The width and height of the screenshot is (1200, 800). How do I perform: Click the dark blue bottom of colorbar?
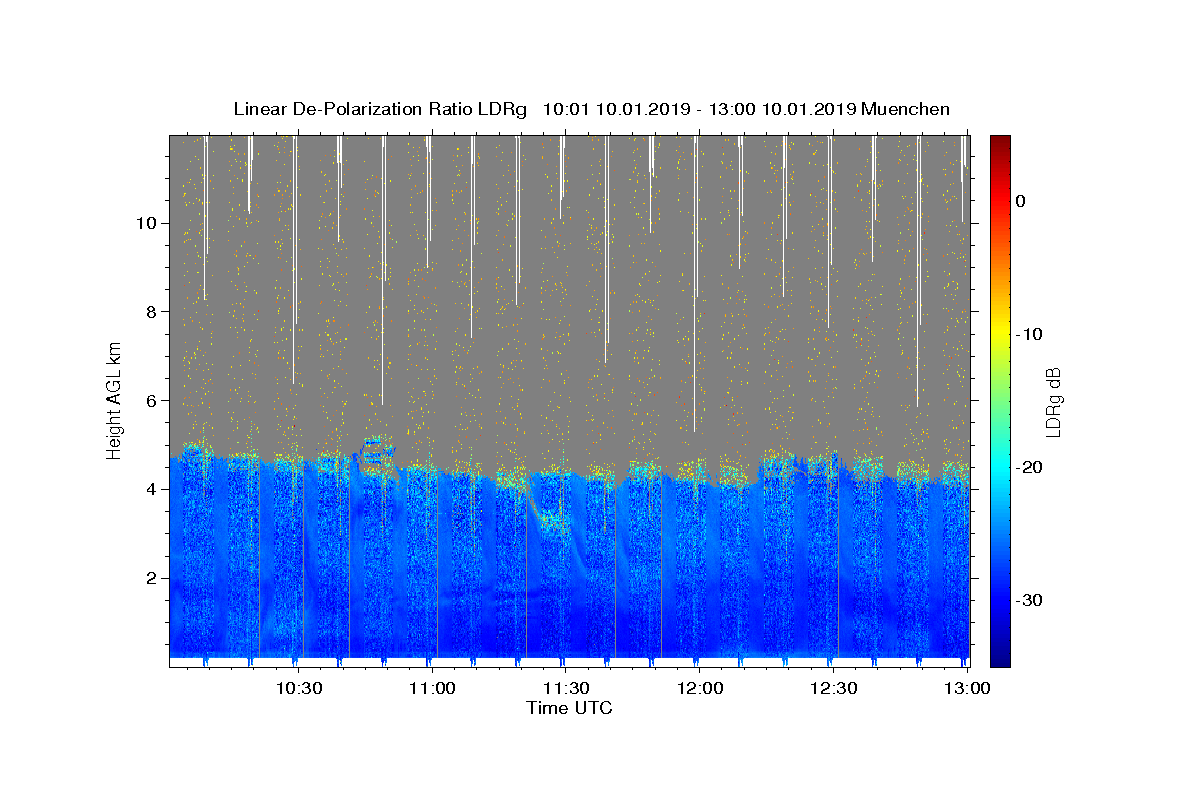point(1000,659)
